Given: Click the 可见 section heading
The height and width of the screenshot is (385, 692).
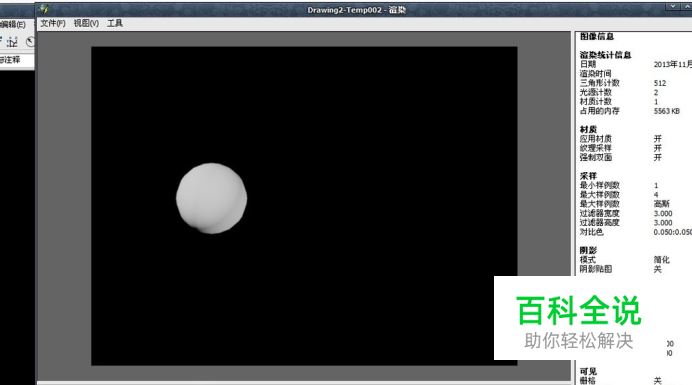Looking at the screenshot, I should 588,371.
